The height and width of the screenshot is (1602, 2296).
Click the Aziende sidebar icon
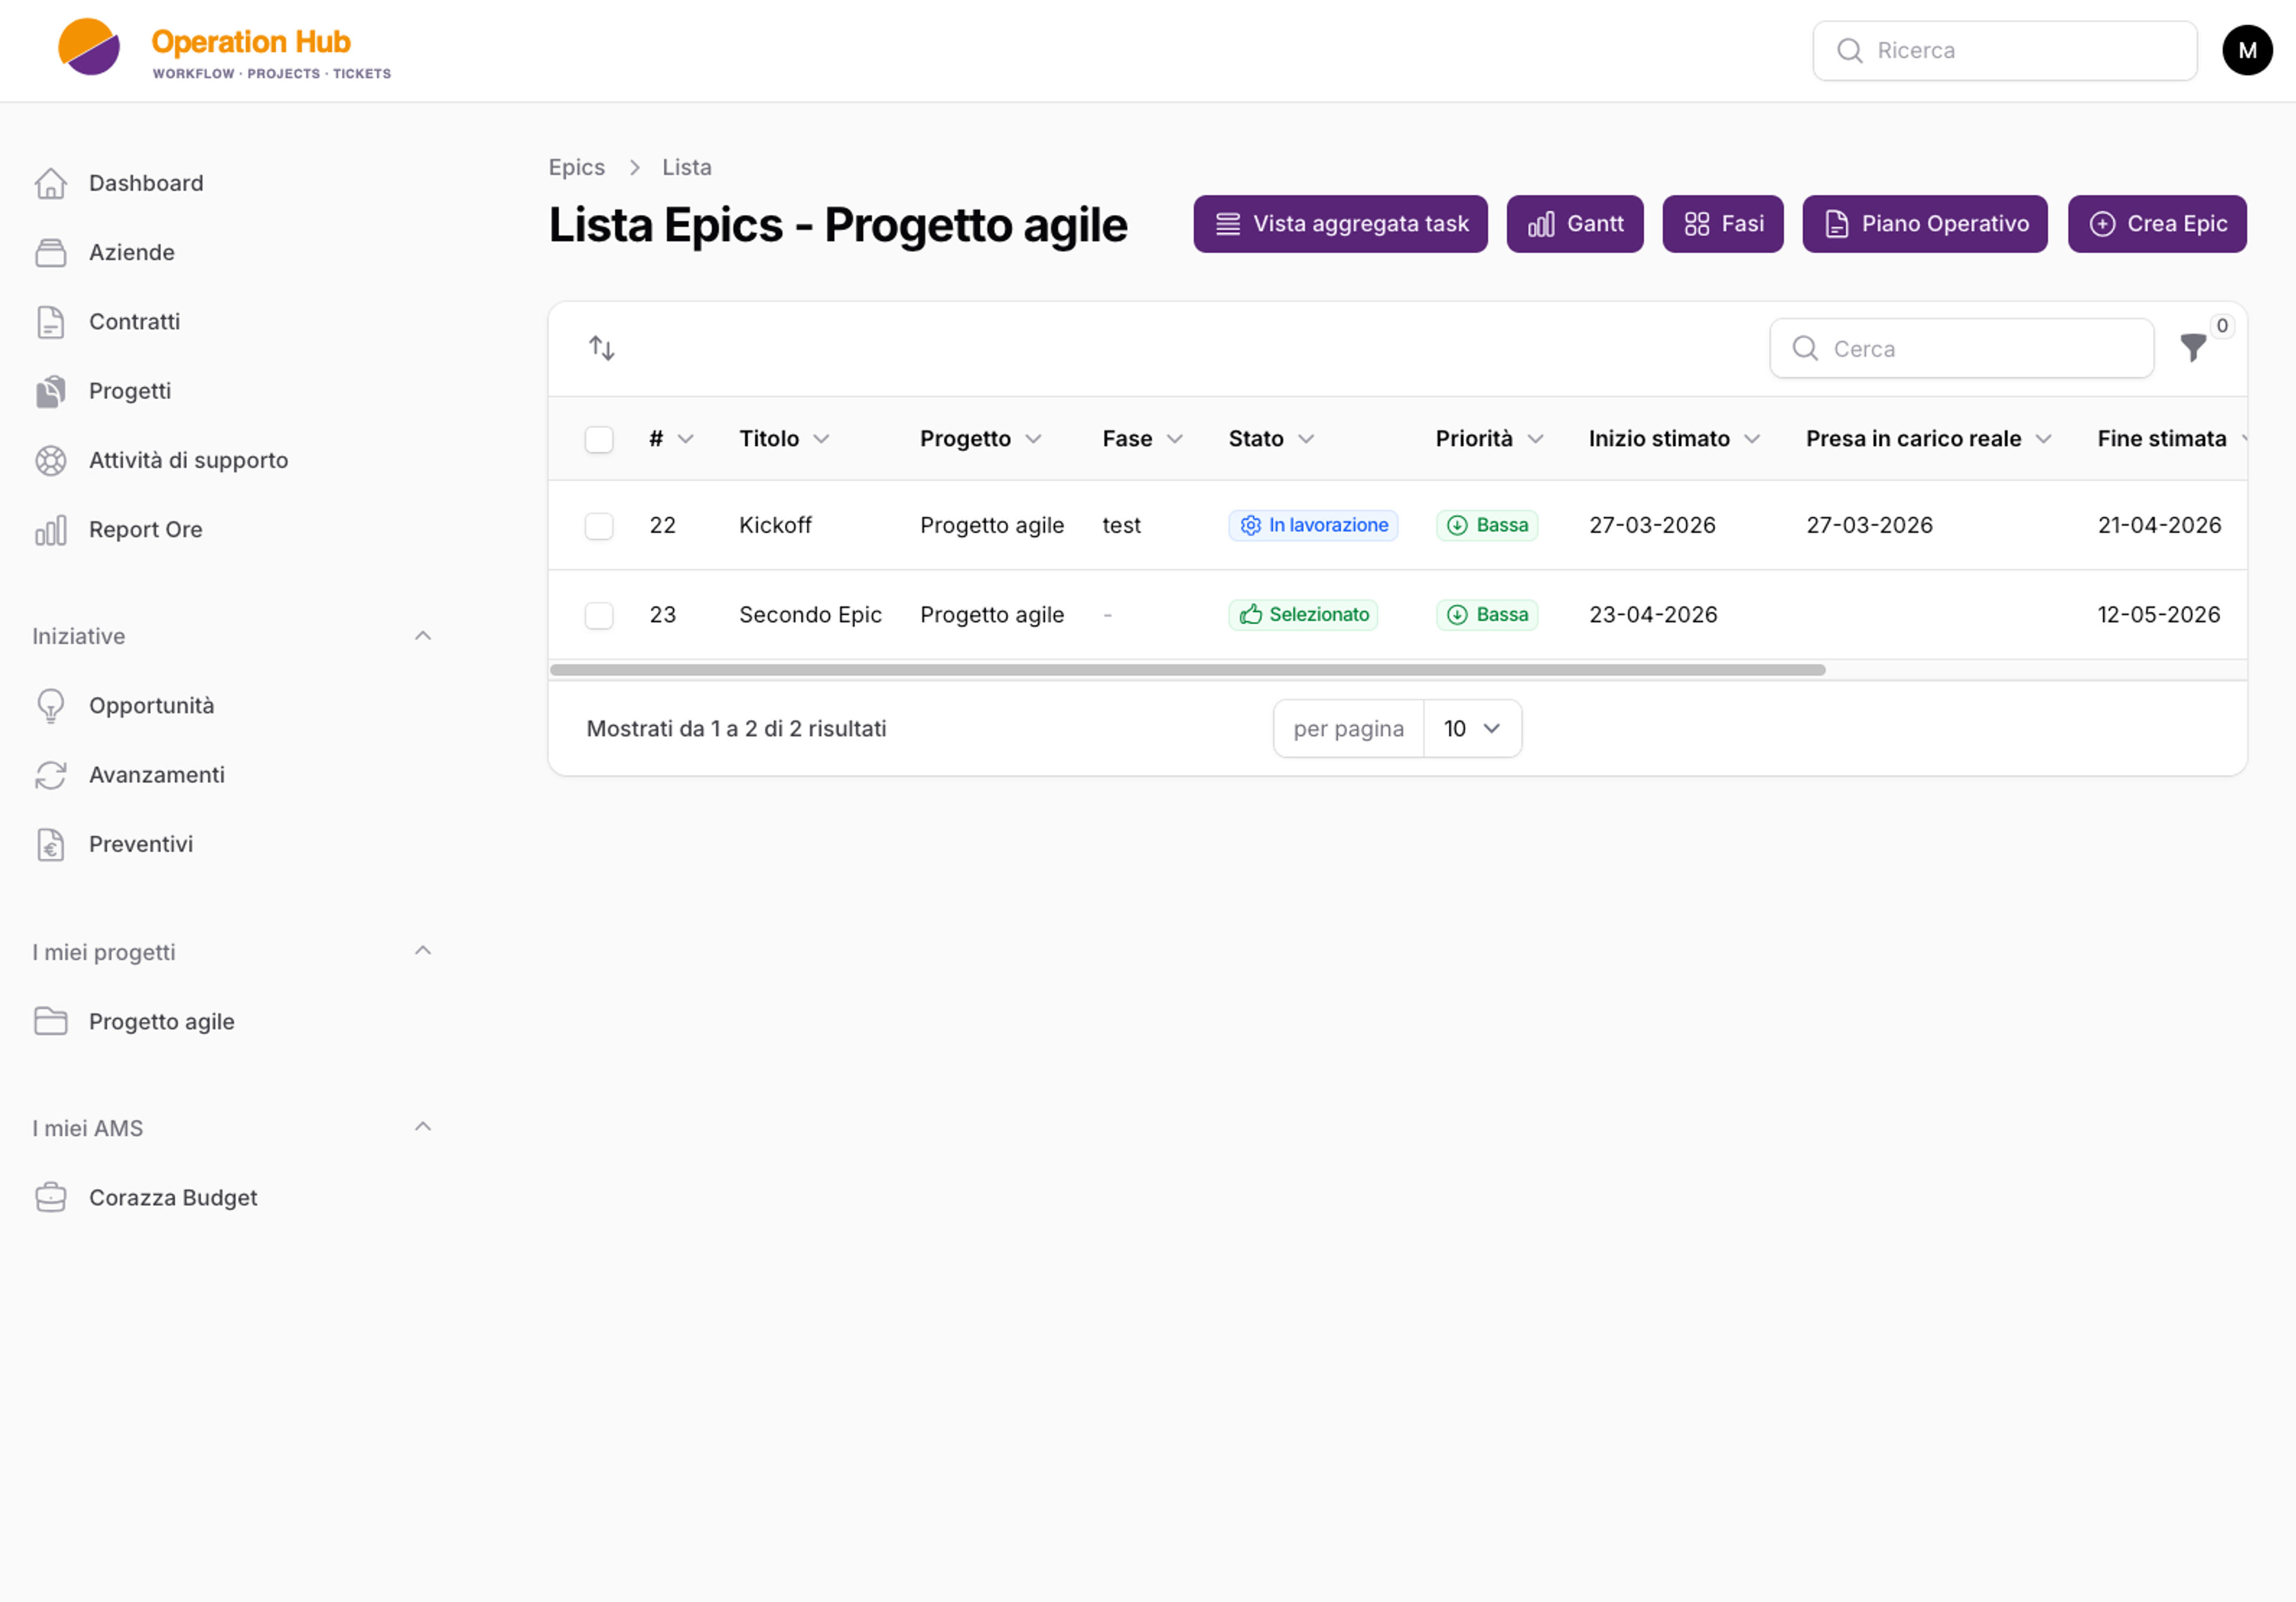tap(51, 252)
